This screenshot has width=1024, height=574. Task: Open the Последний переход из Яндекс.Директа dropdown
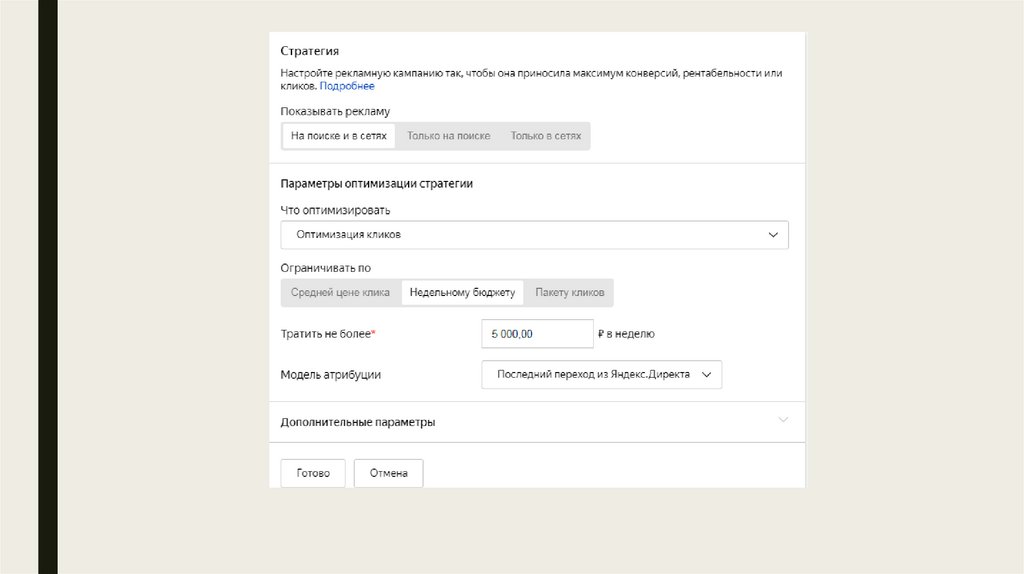pos(590,375)
